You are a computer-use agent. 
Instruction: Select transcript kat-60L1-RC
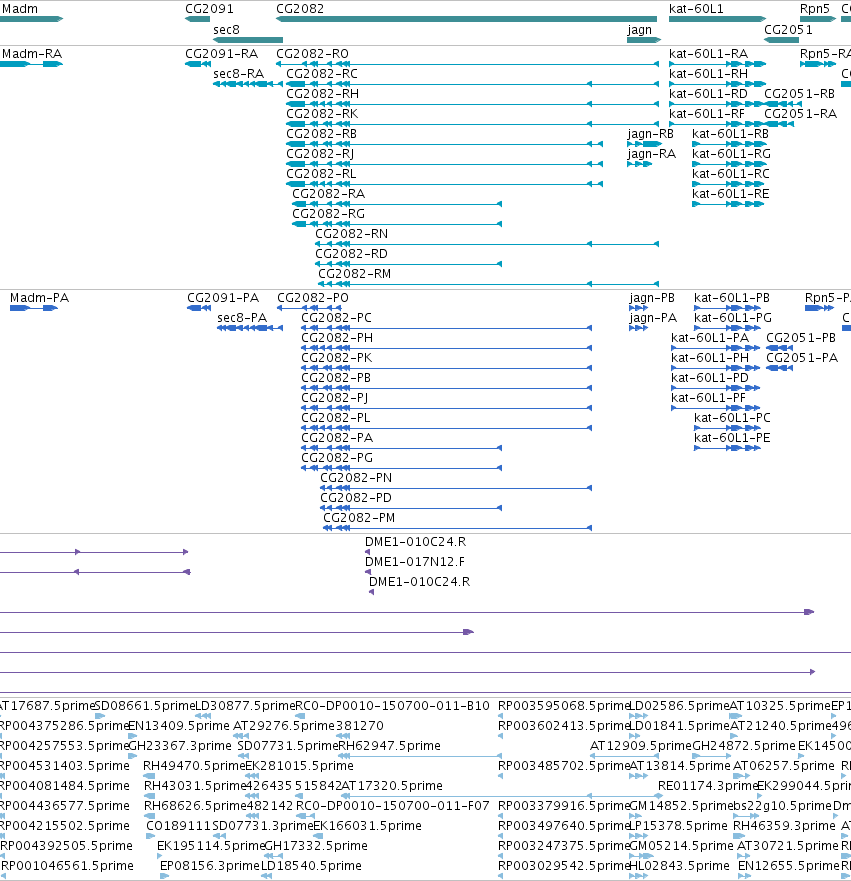[731, 174]
